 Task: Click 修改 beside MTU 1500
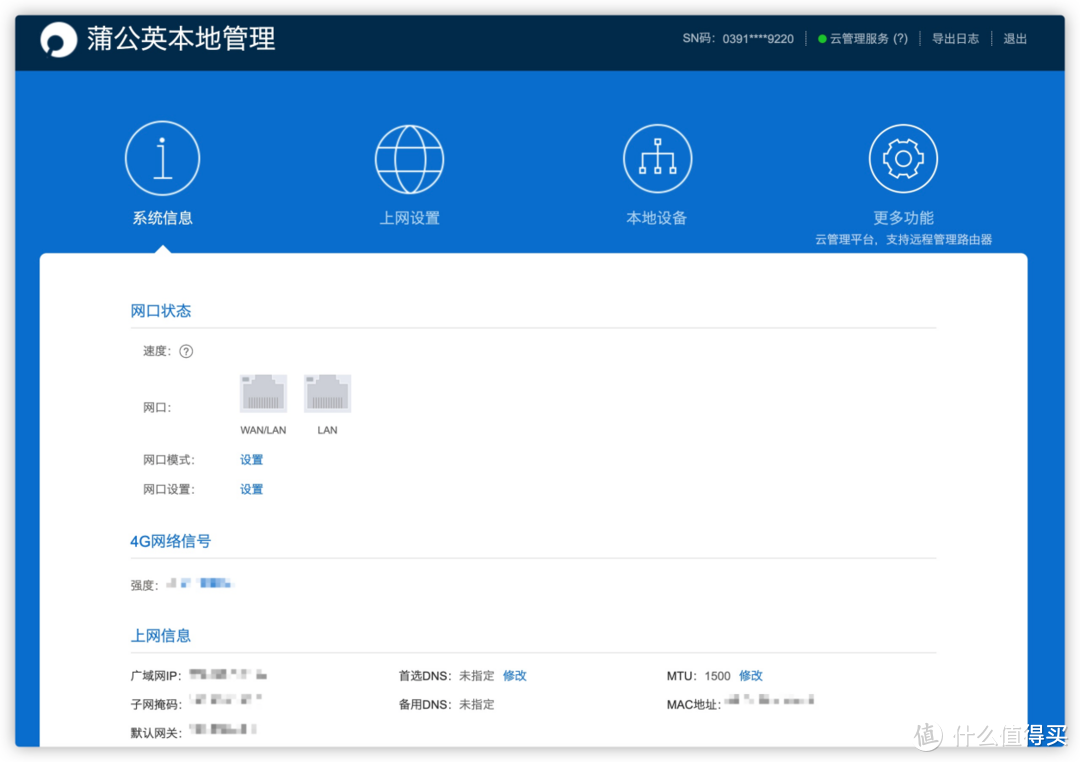pos(751,675)
